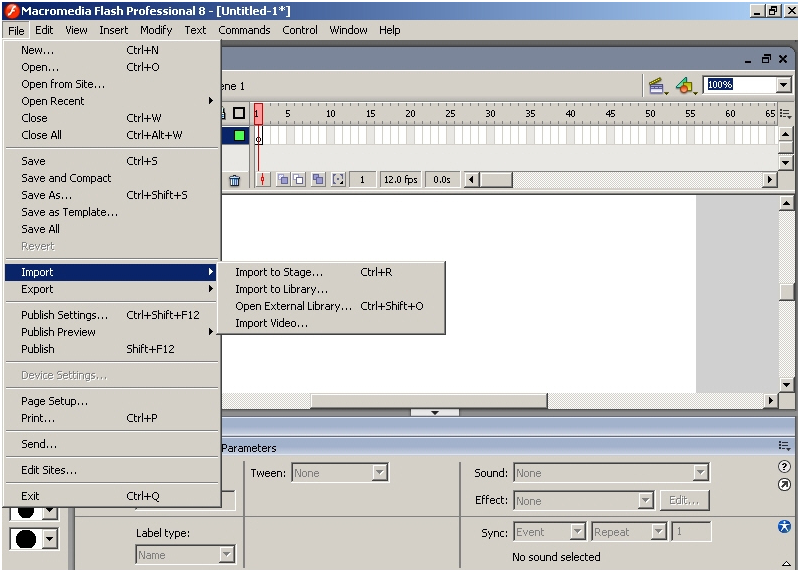798x572 pixels.
Task: Open Publish Settings...
Action: point(111,315)
